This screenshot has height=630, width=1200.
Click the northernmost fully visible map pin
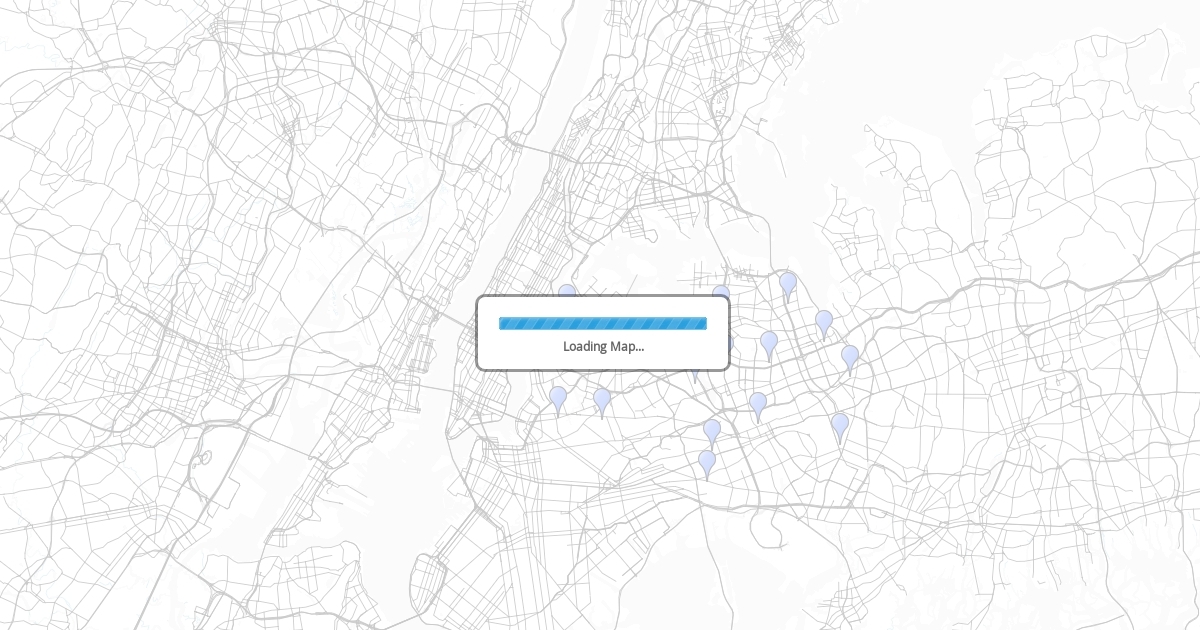tap(788, 284)
